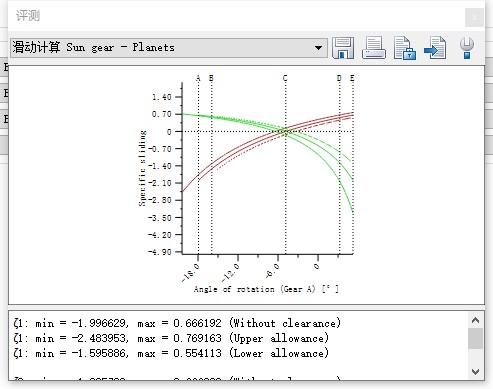Select the Sun gear - Planets combo box
This screenshot has width=493, height=389.
pos(169,48)
